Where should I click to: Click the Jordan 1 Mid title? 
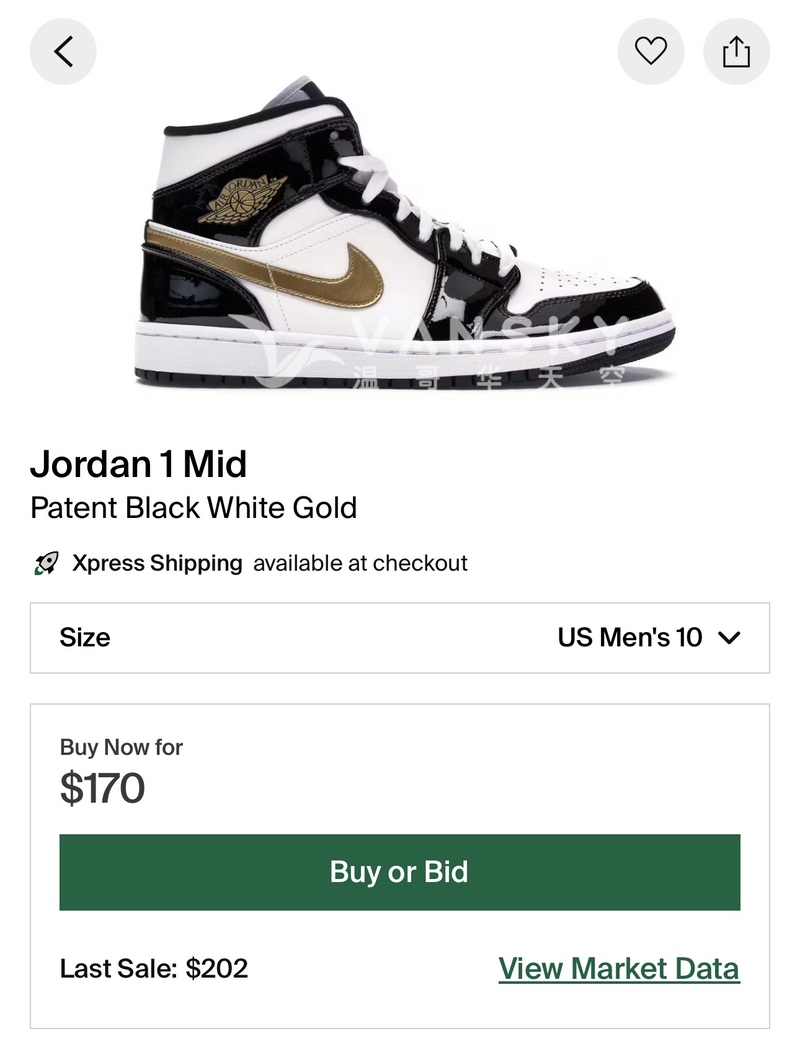139,464
